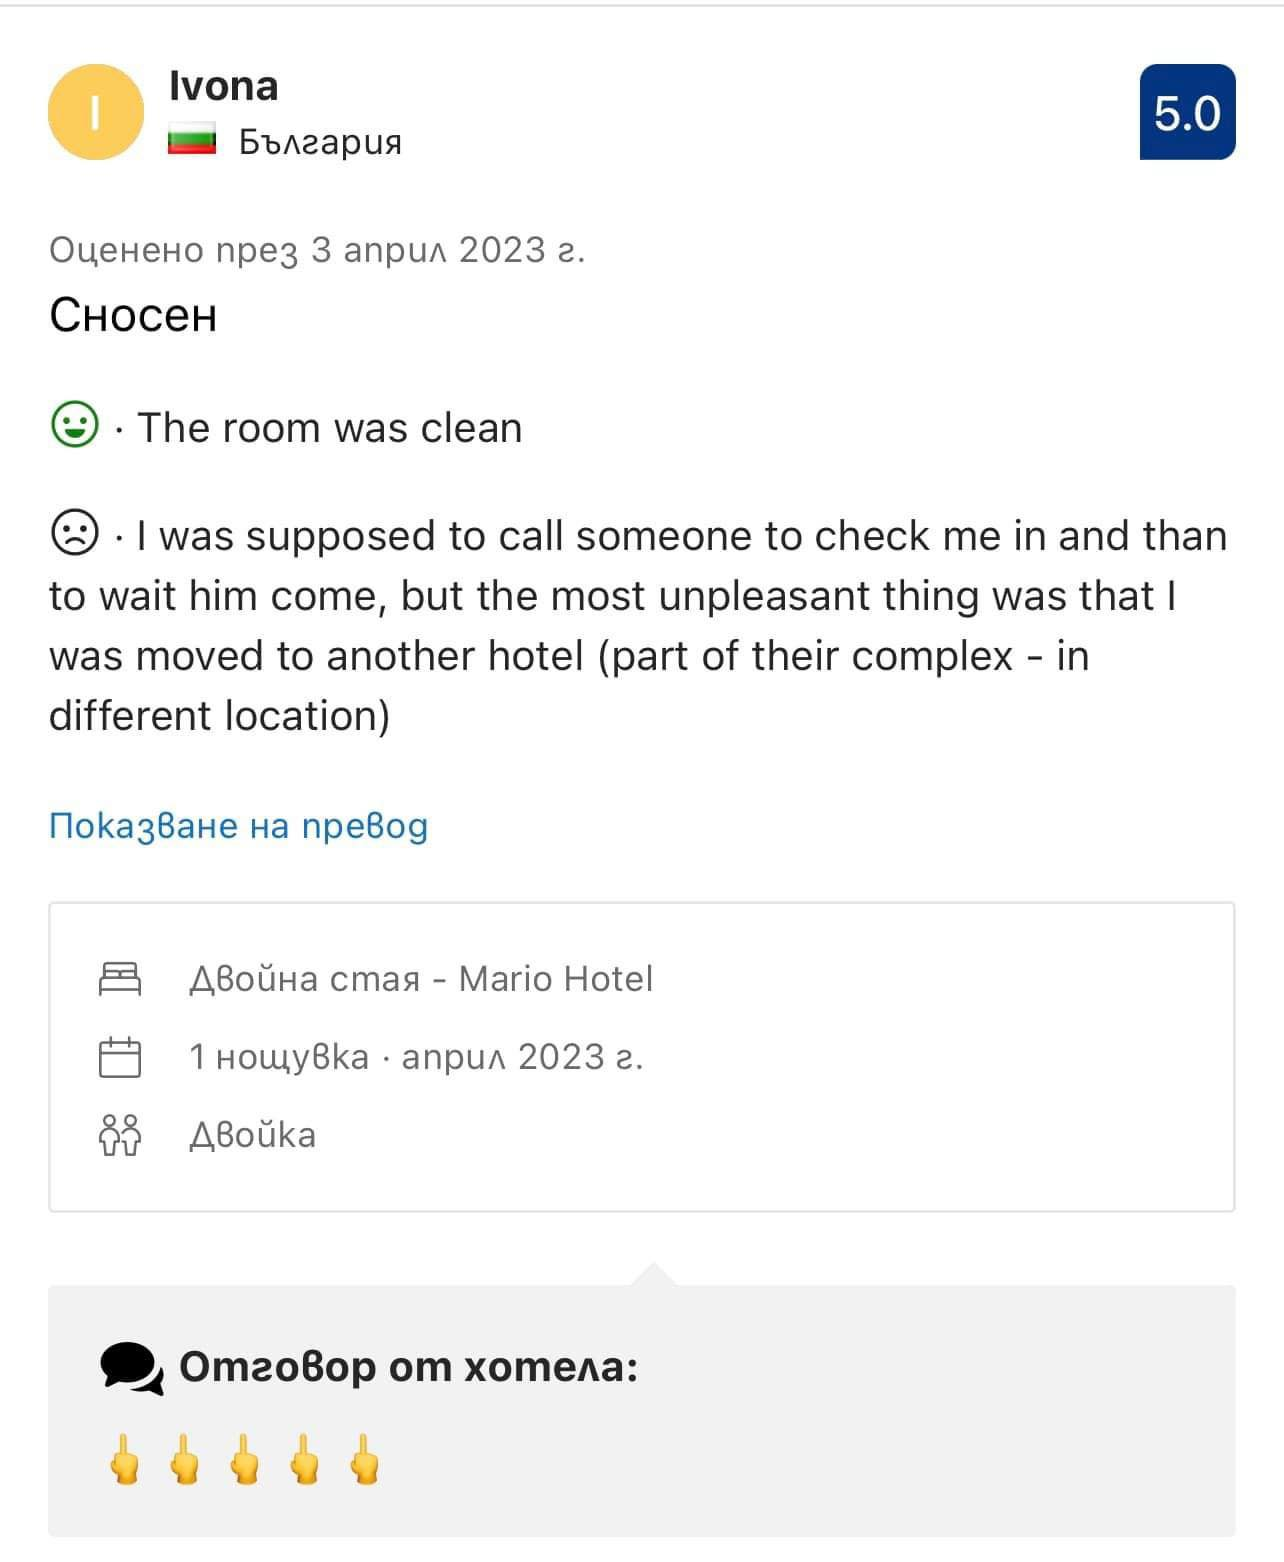The image size is (1284, 1562).
Task: Open the 'Показване на превод' translation link
Action: pyautogui.click(x=238, y=826)
